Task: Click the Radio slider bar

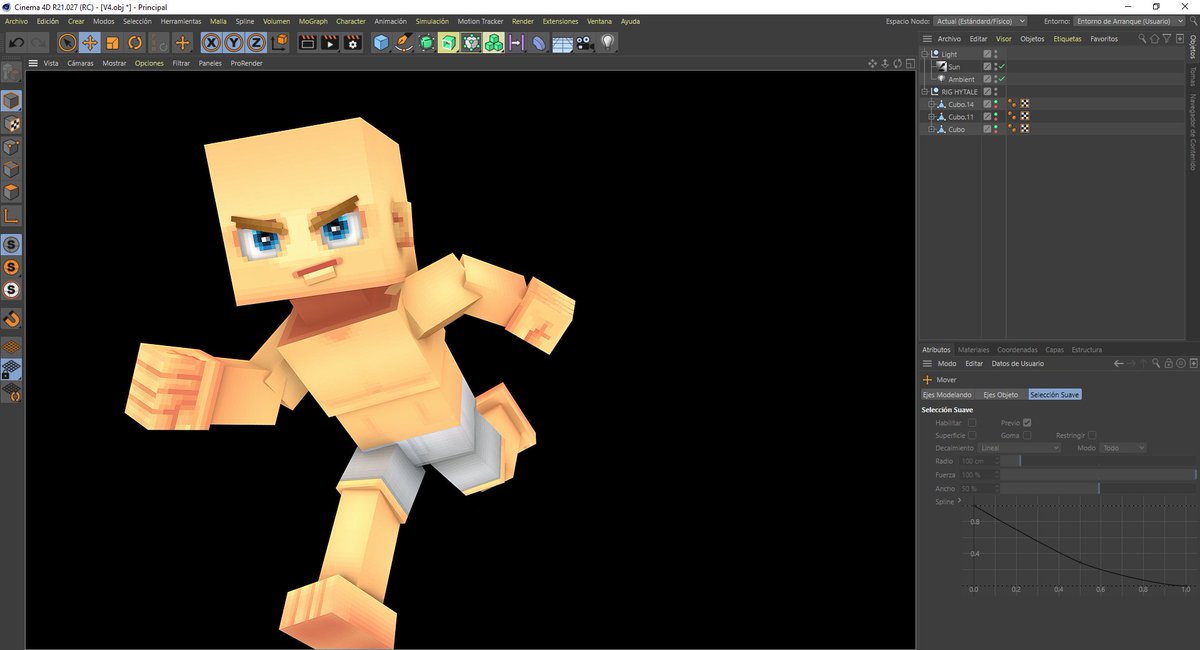Action: [x=1098, y=461]
